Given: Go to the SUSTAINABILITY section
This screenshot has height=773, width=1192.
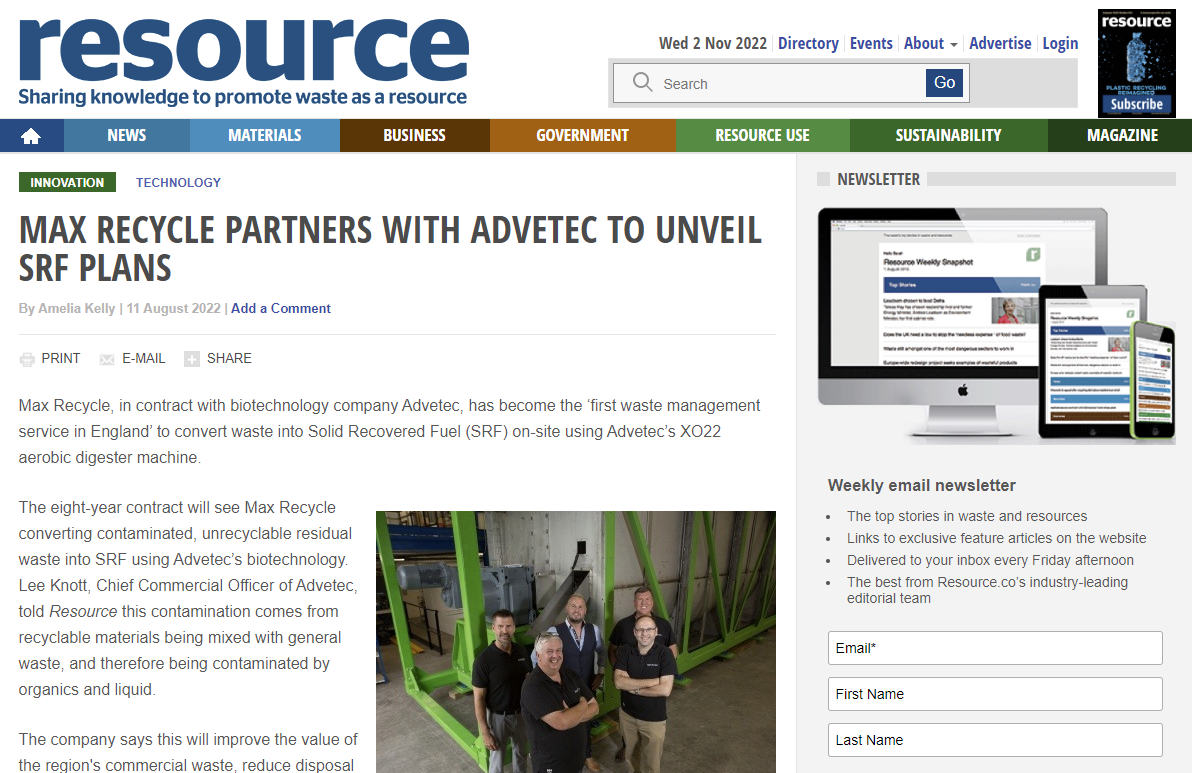Looking at the screenshot, I should pyautogui.click(x=948, y=135).
